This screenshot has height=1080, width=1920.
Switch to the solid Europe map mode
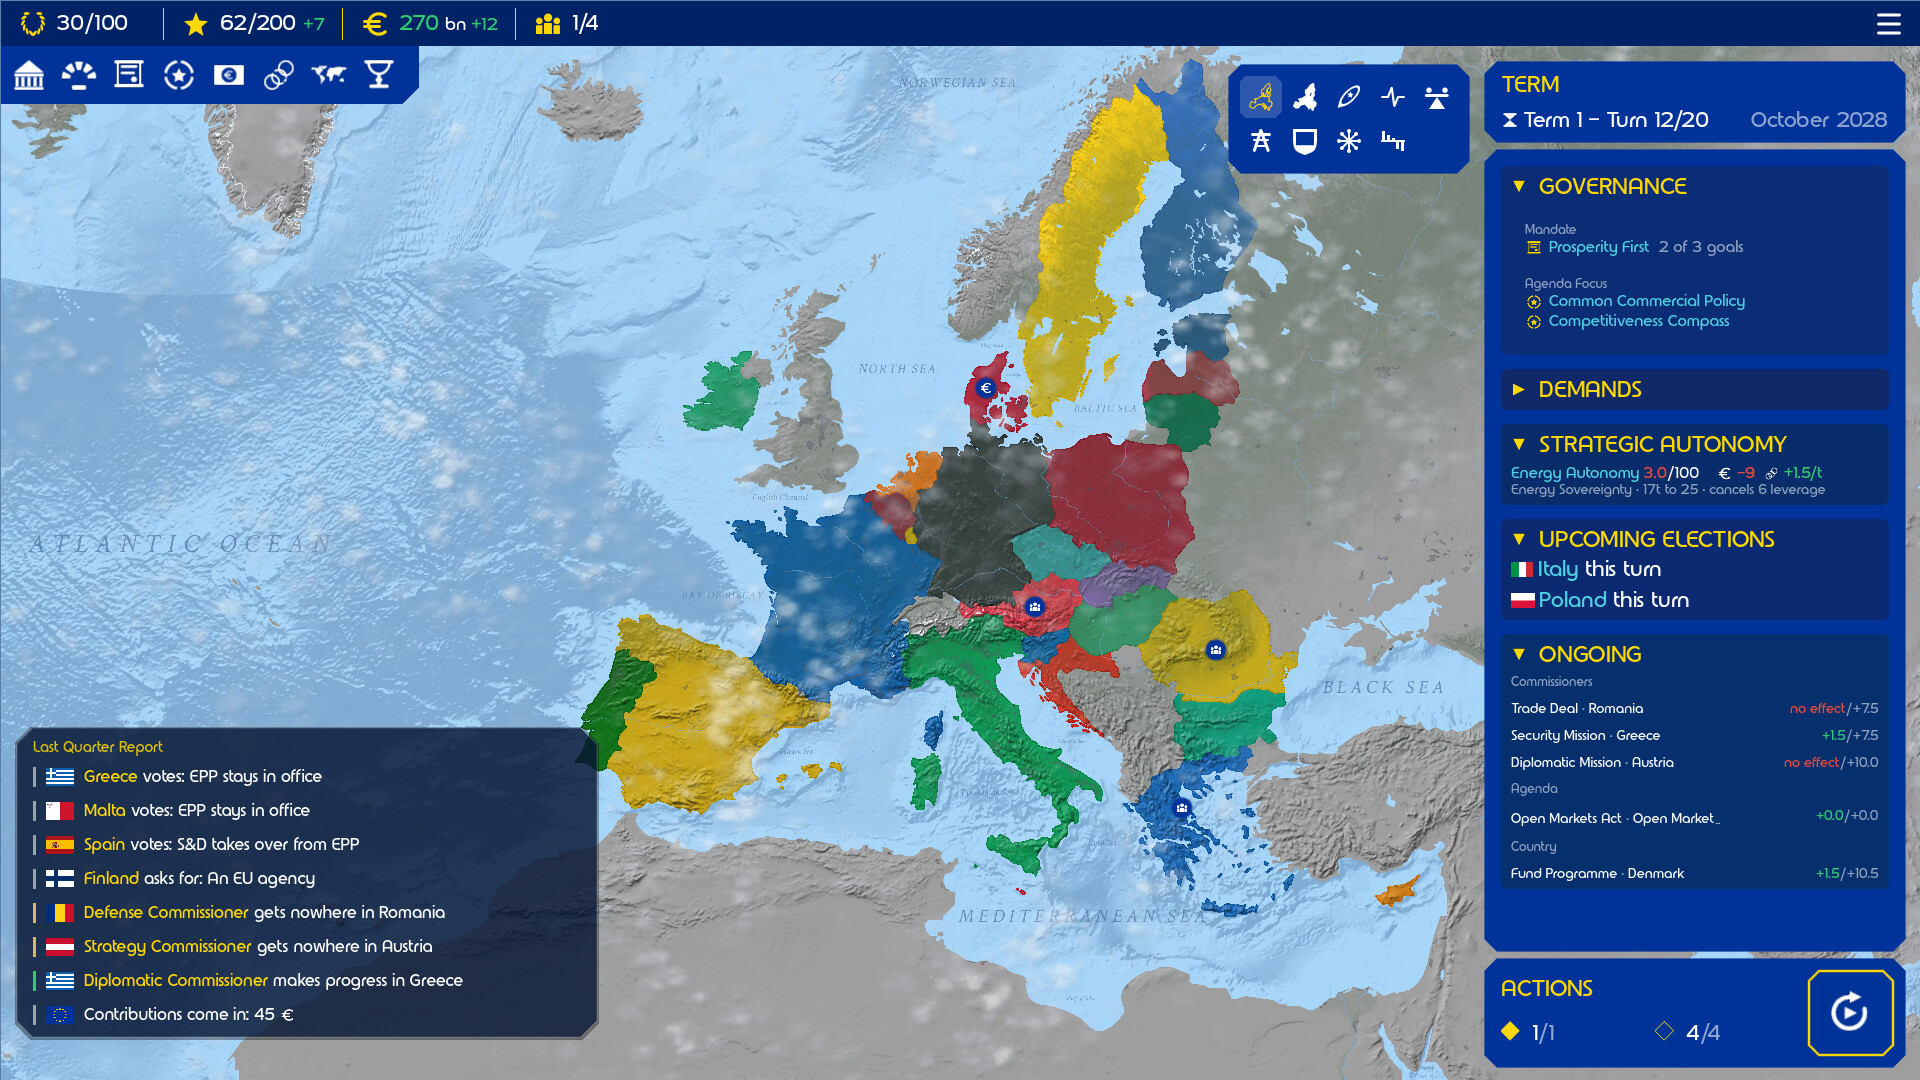pyautogui.click(x=1305, y=97)
